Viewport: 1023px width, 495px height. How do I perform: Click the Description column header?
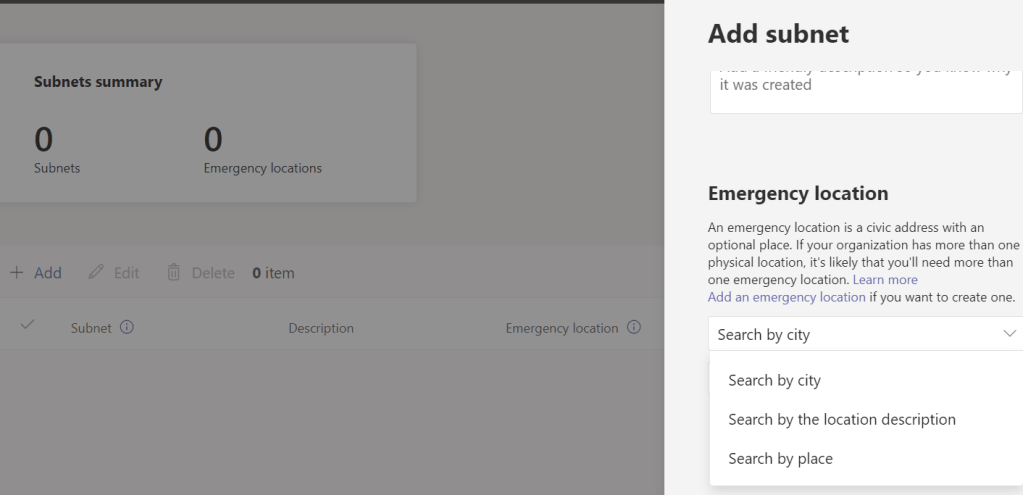321,328
